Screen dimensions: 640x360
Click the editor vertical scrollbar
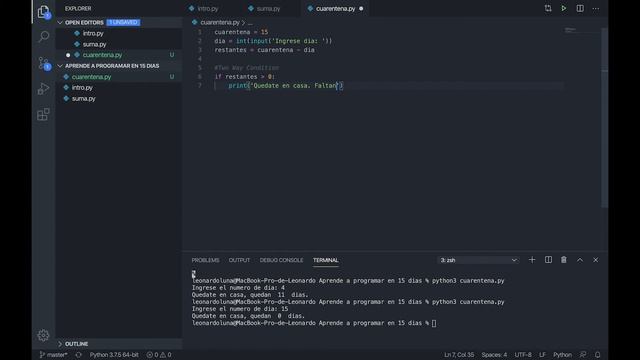[x=604, y=118]
